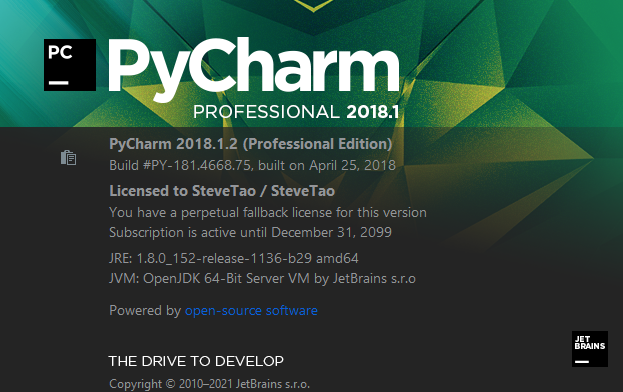The height and width of the screenshot is (392, 623).
Task: Click the copy-to-clipboard icon beside build info
Action: (68, 158)
